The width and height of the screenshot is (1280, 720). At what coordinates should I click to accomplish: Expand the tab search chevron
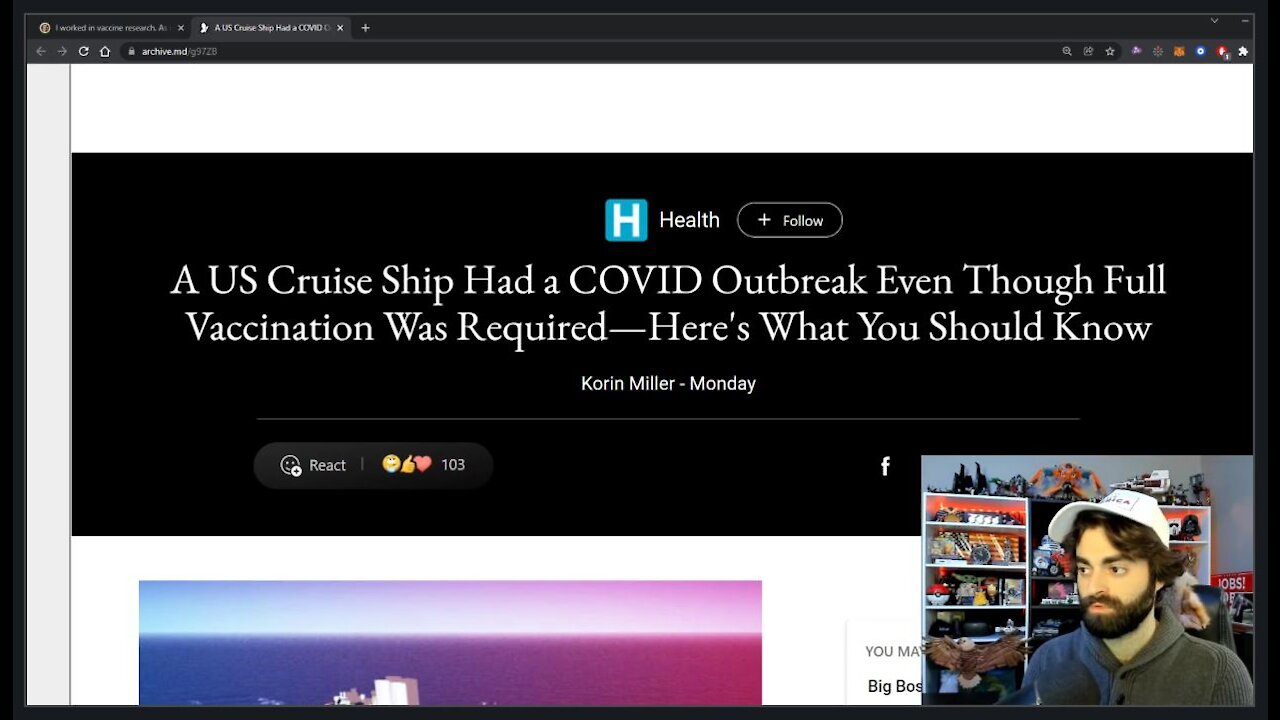pyautogui.click(x=1214, y=20)
